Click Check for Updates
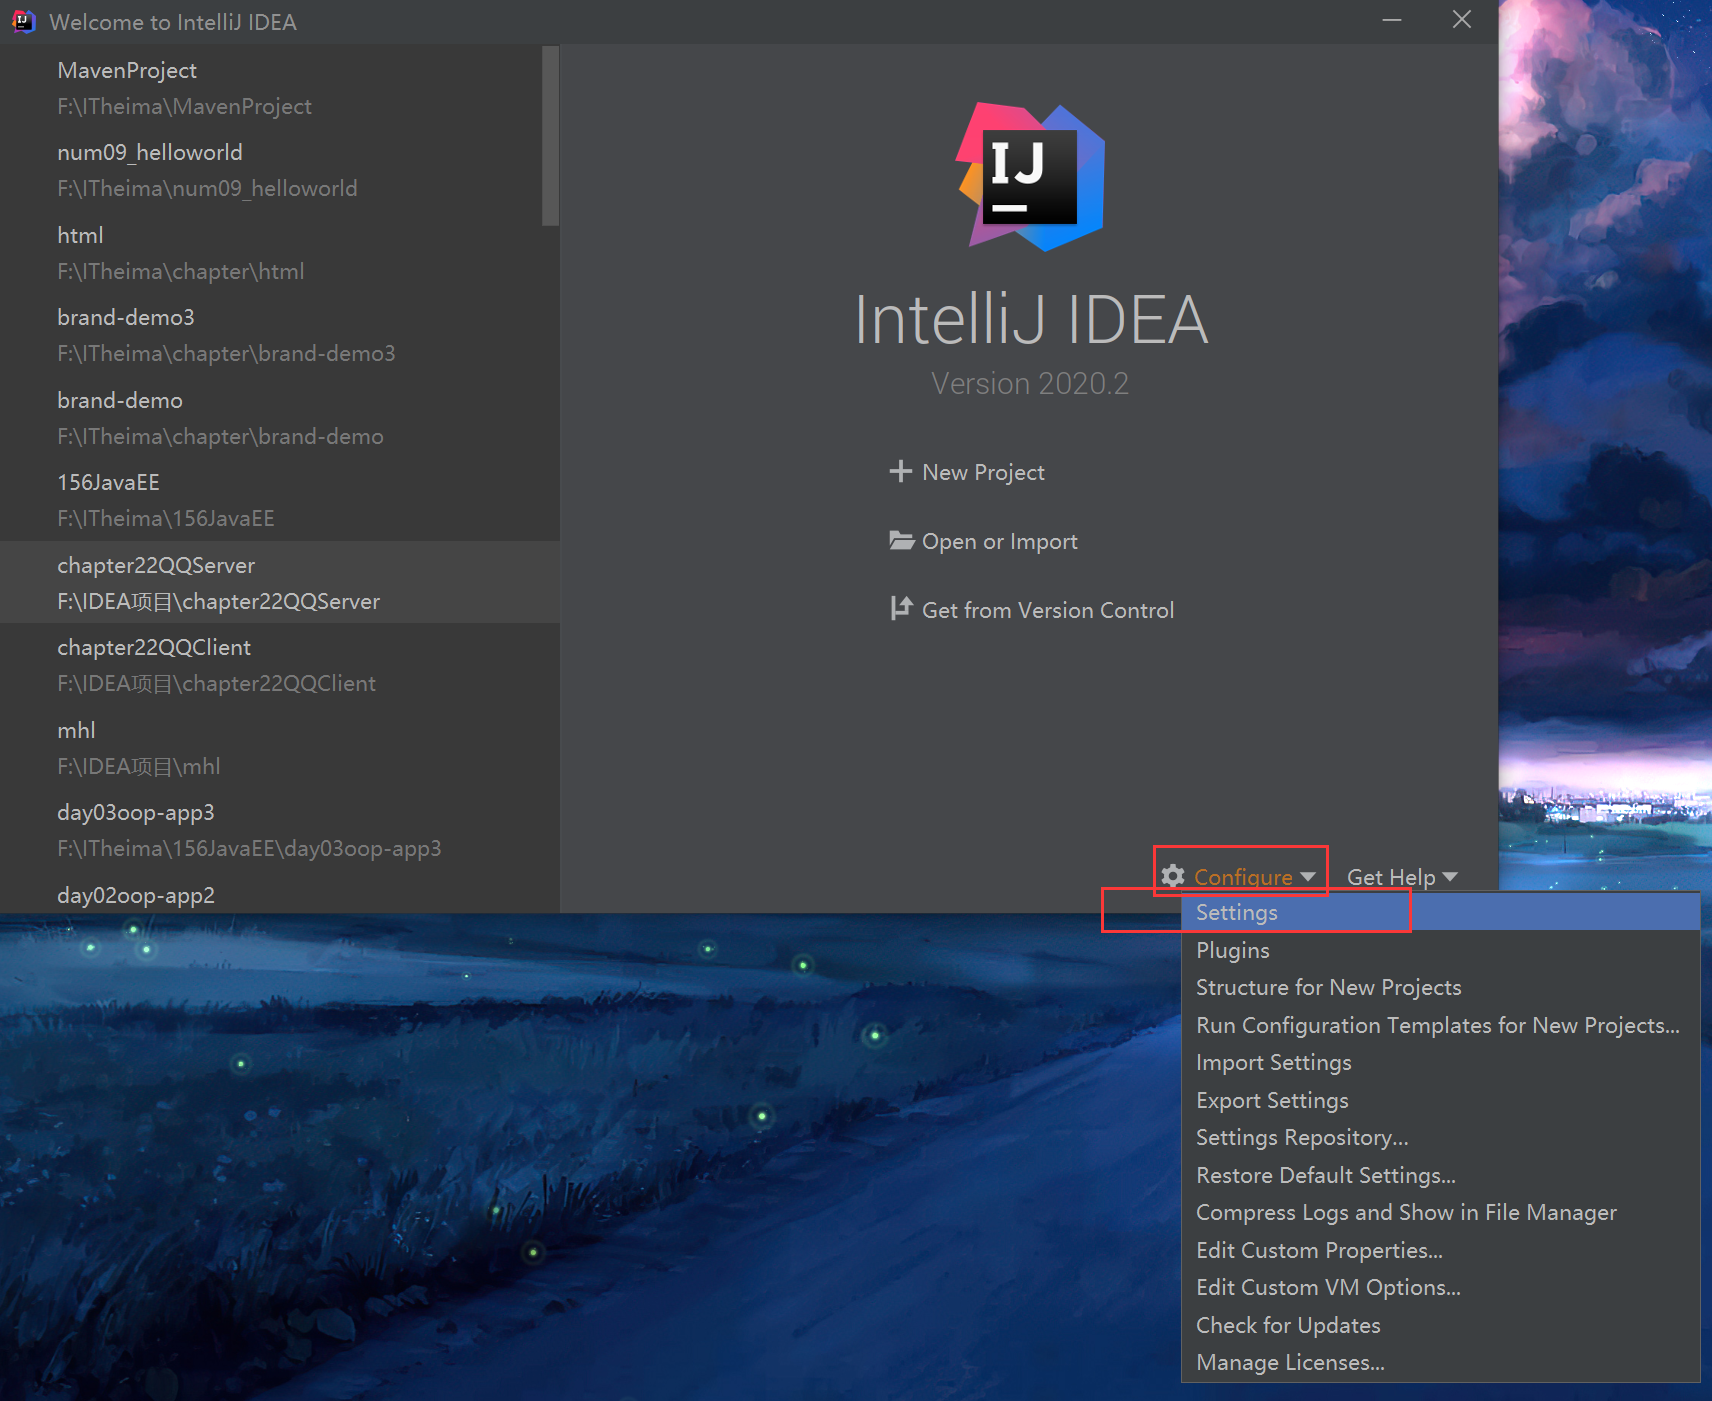Viewport: 1712px width, 1401px height. click(1288, 1325)
